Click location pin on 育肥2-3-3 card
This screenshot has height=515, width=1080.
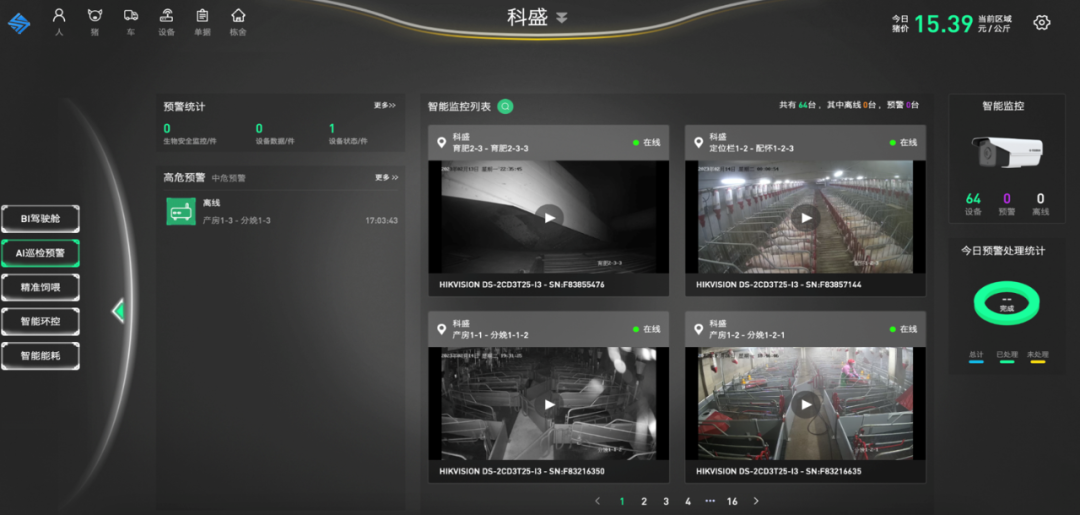(442, 143)
